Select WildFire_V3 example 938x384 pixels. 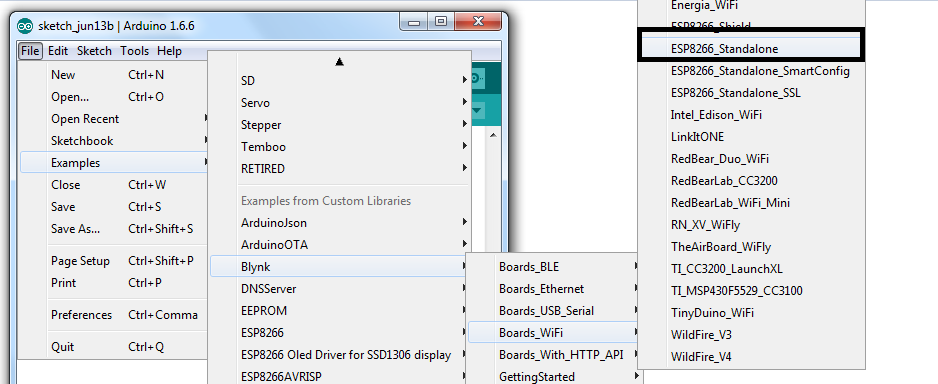[751, 335]
